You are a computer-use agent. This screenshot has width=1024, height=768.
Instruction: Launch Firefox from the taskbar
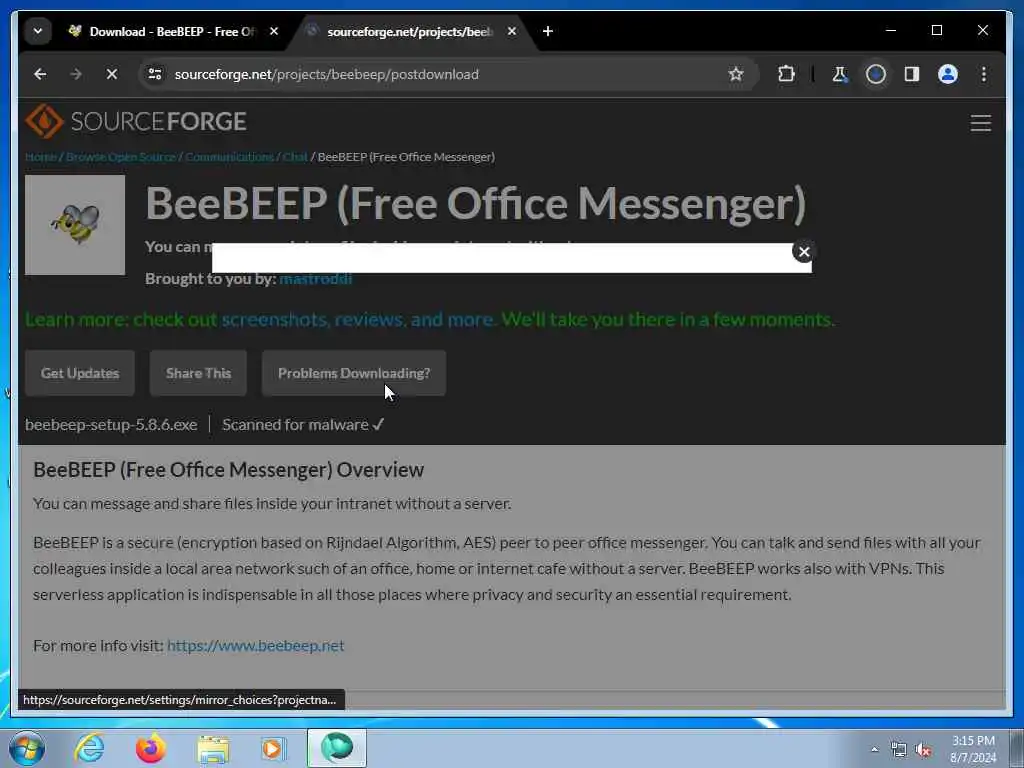click(151, 748)
